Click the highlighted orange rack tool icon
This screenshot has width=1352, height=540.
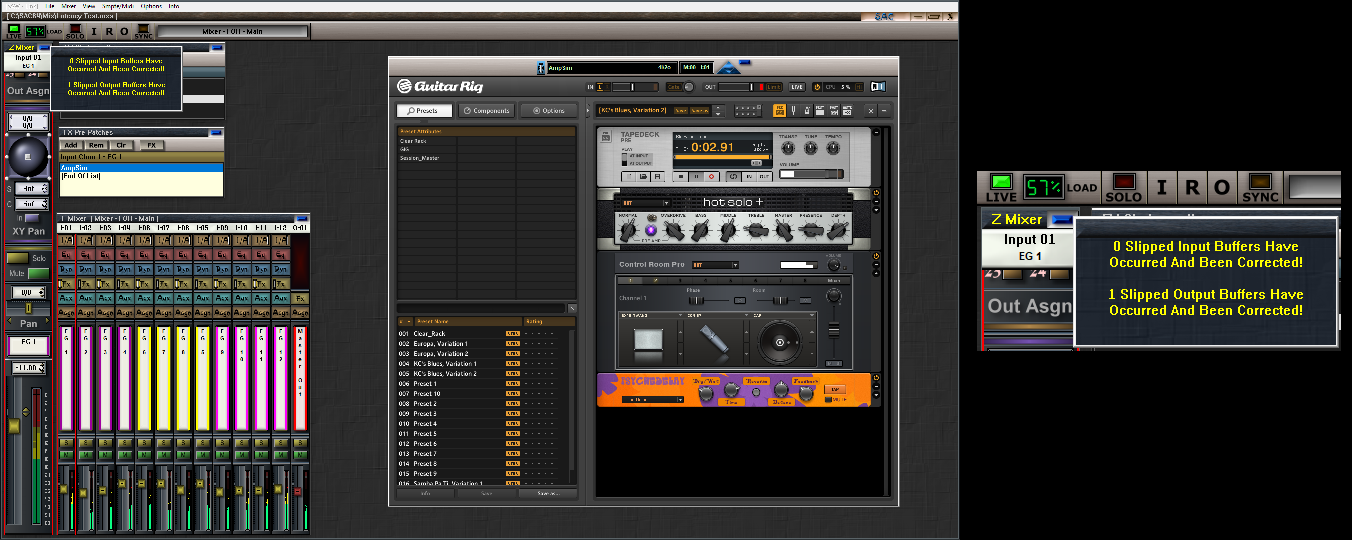tap(779, 110)
